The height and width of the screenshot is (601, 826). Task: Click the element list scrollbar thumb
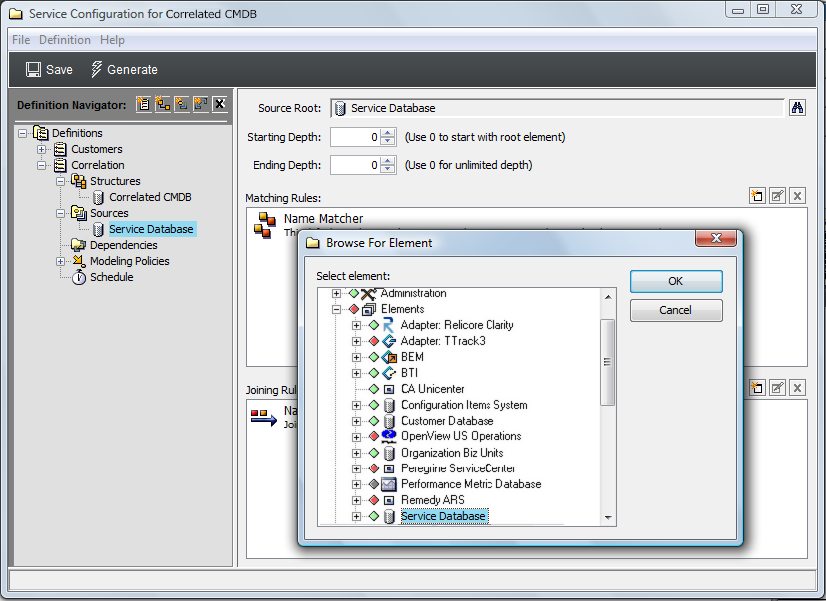(607, 362)
